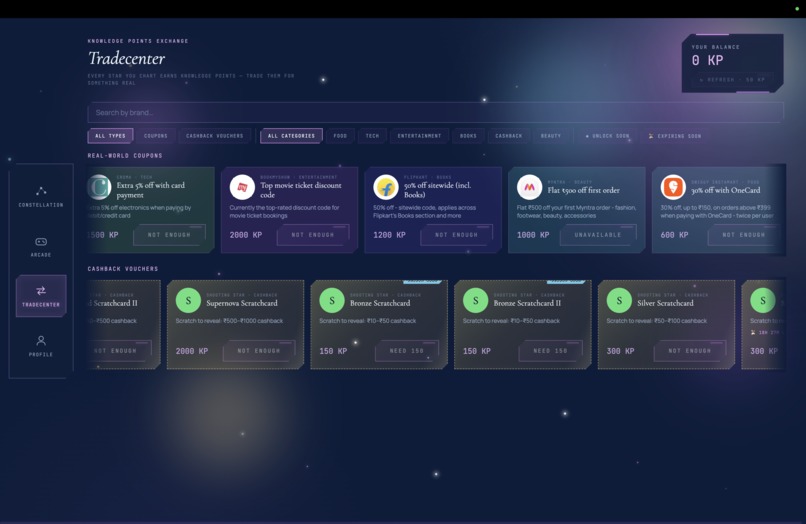The height and width of the screenshot is (524, 806).
Task: Click the green S icon on Bronze Scratchcard
Action: tap(332, 300)
